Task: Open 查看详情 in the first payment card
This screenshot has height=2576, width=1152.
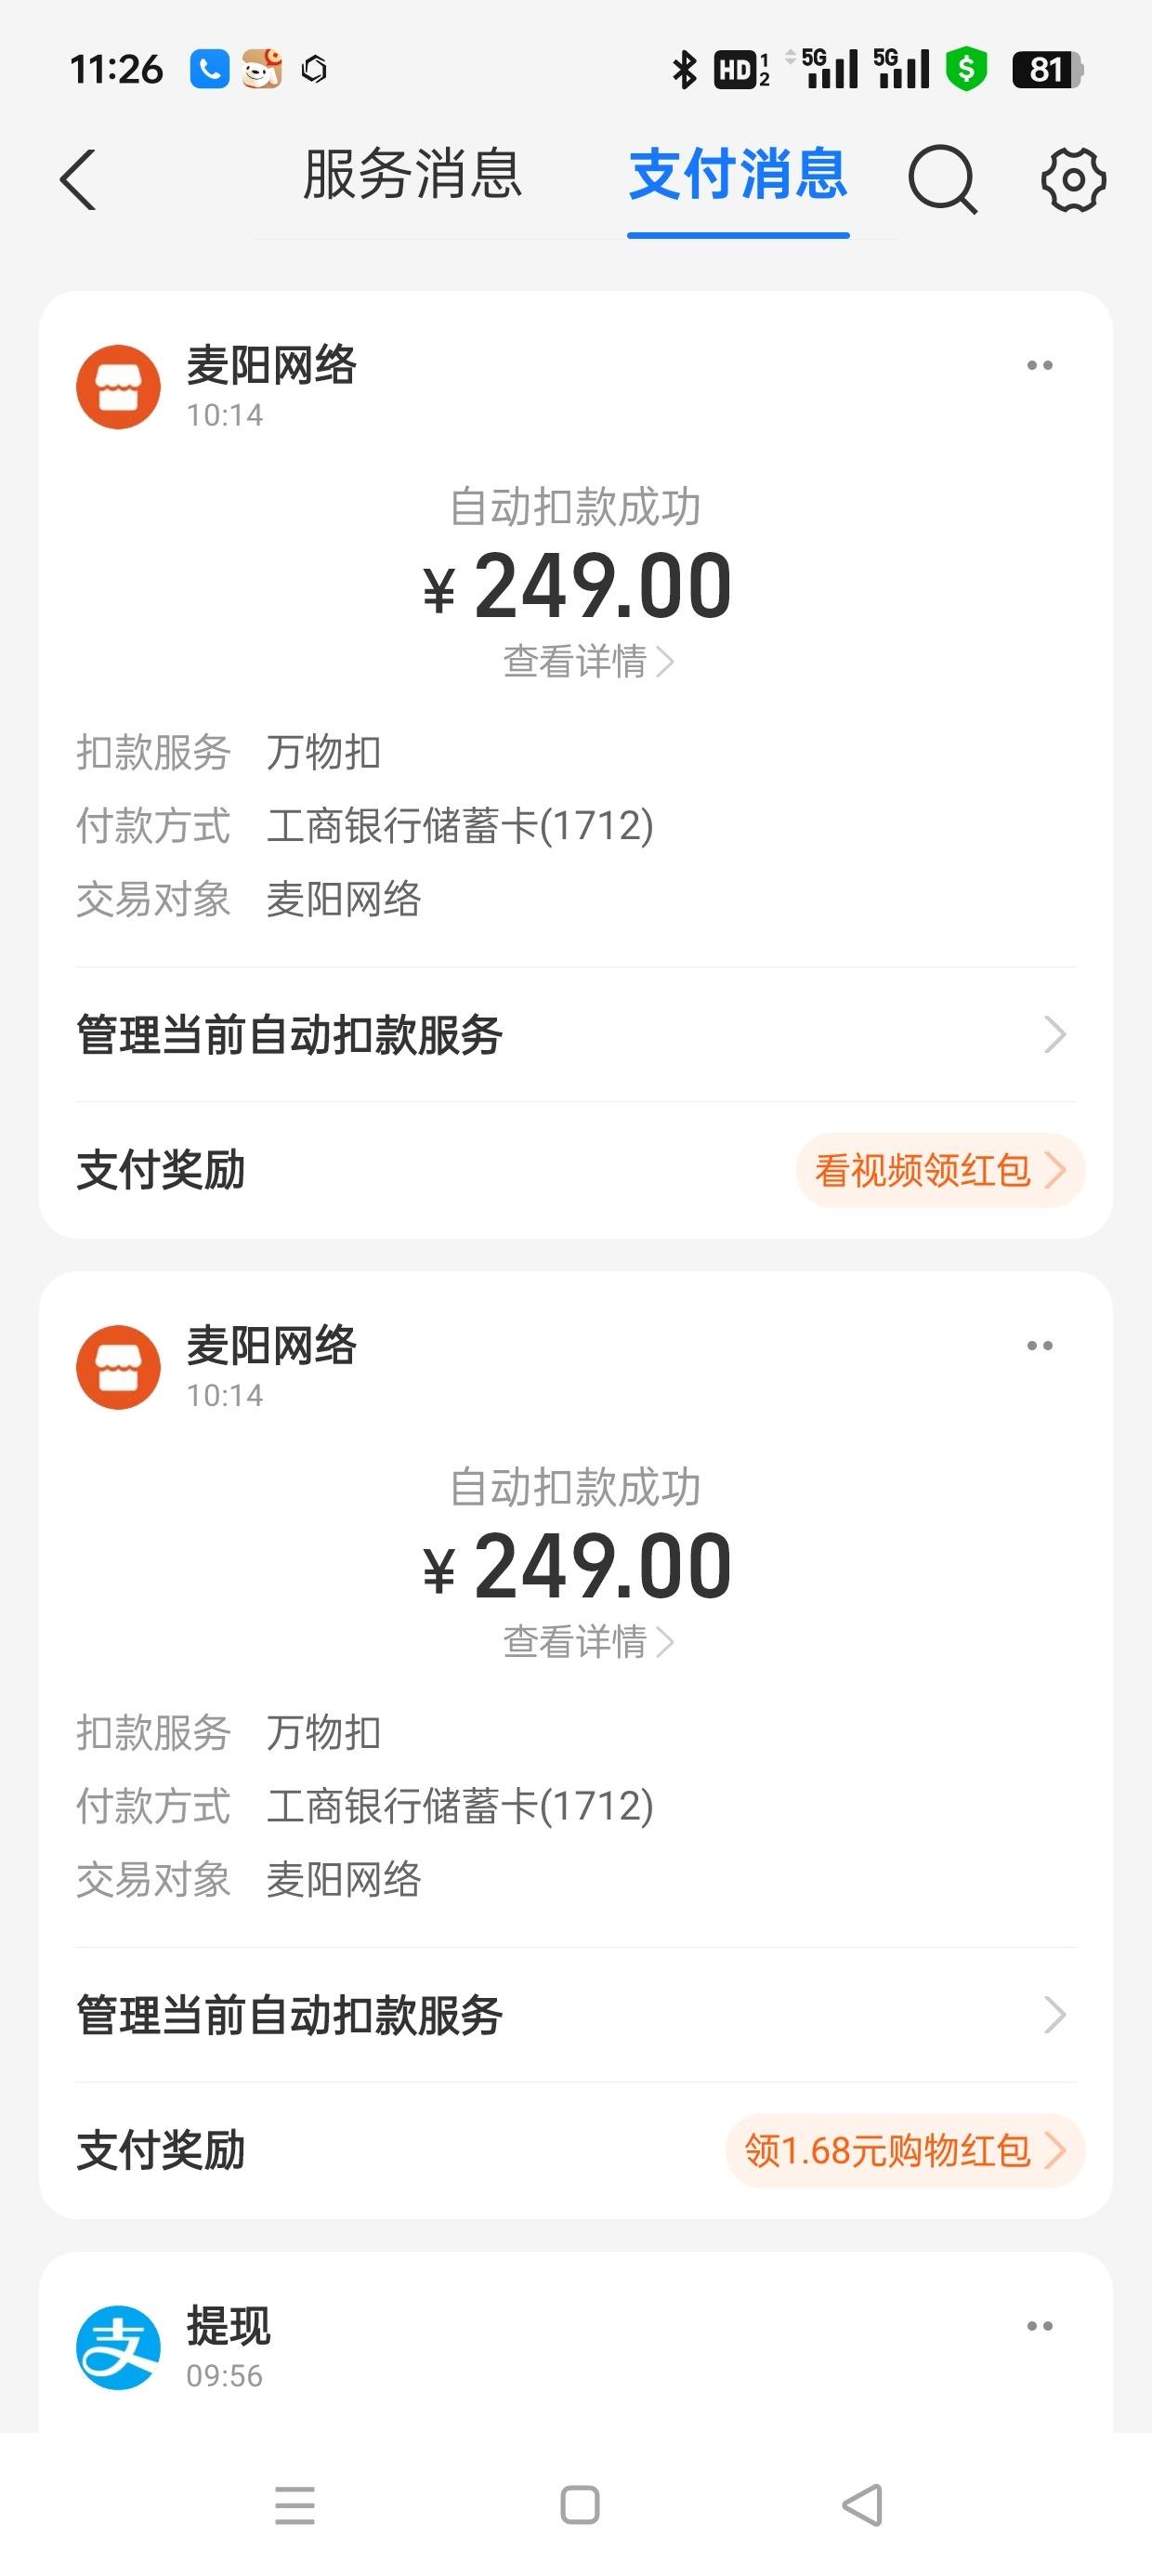Action: click(x=588, y=661)
